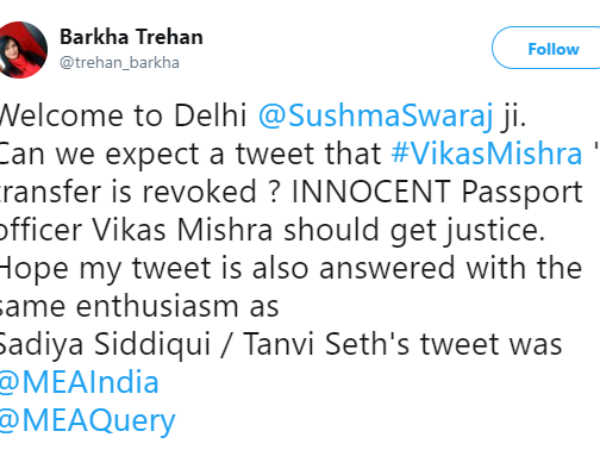Visit the @trehan_barkha handle
The height and width of the screenshot is (450, 600).
pos(119,62)
